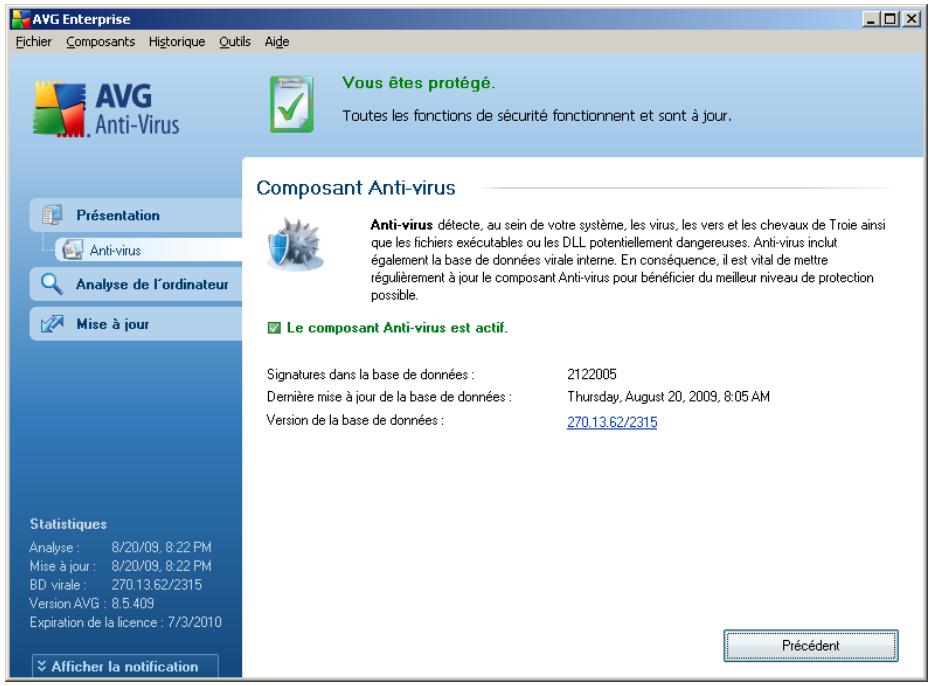The height and width of the screenshot is (686, 931).
Task: Click 'Vous êtes protégé.' status heading
Action: [418, 83]
